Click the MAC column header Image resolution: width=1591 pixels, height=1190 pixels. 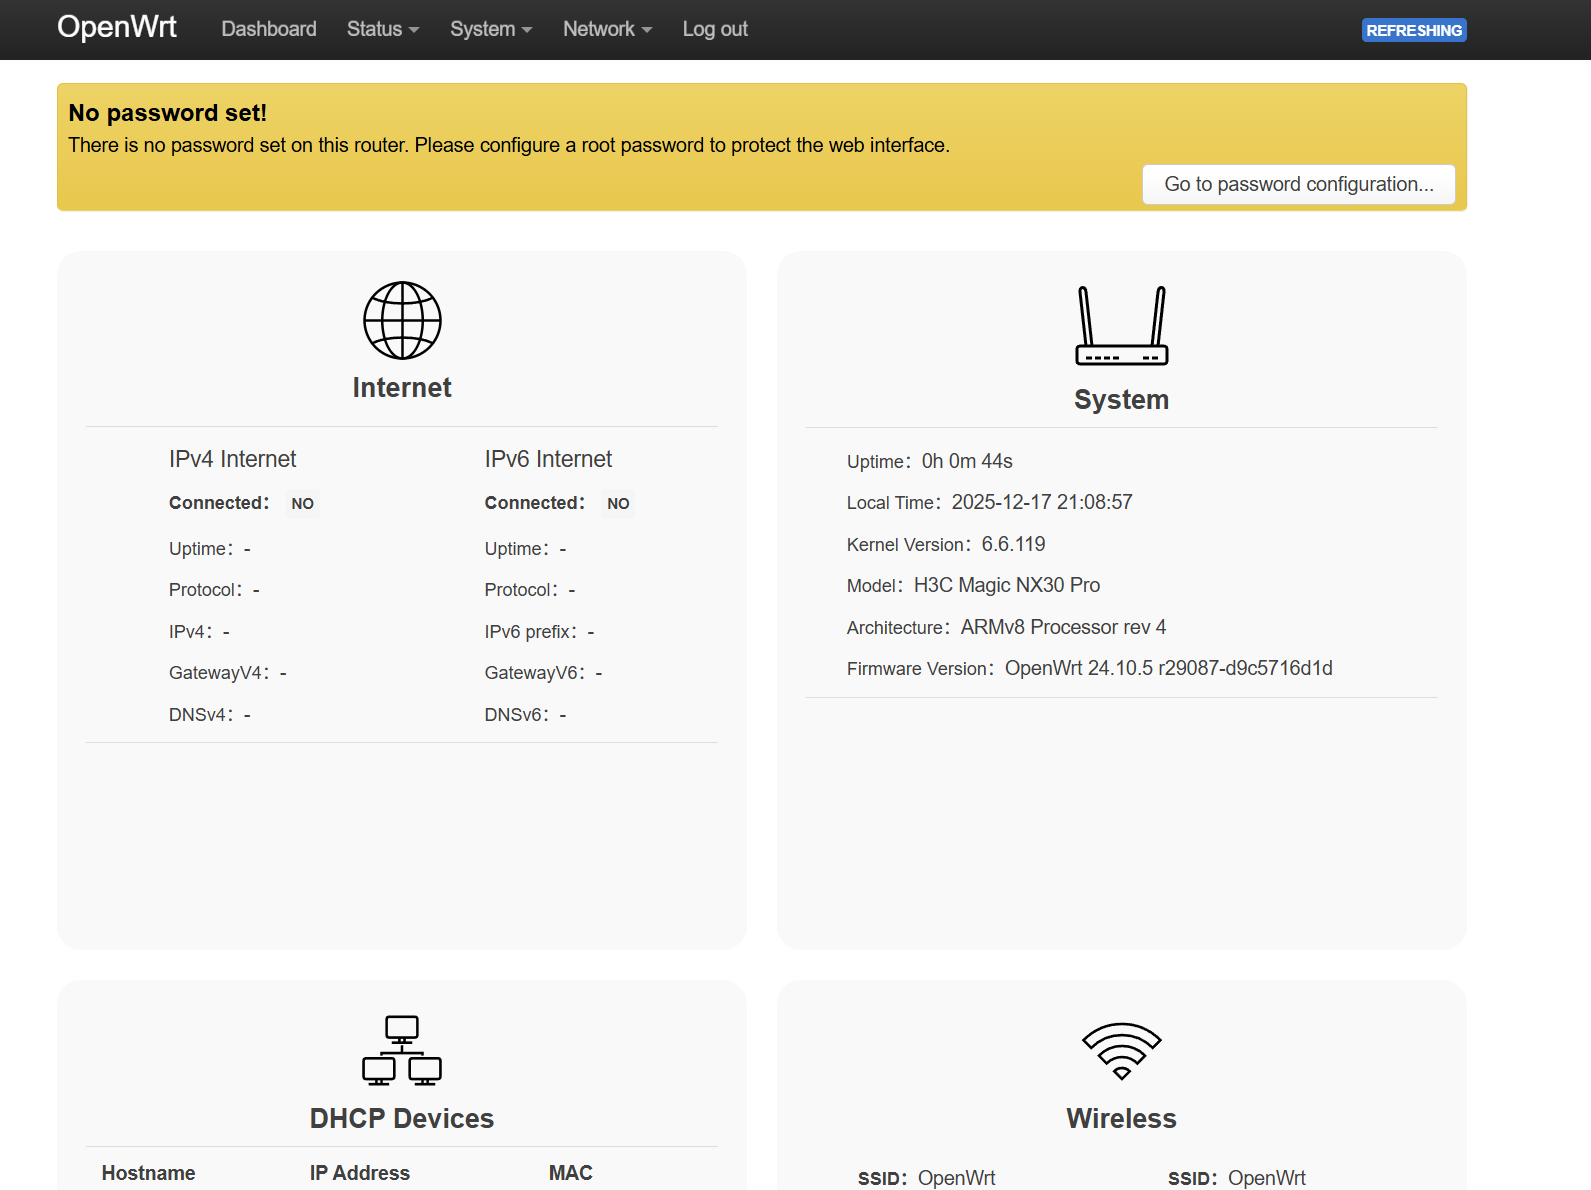tap(570, 1173)
